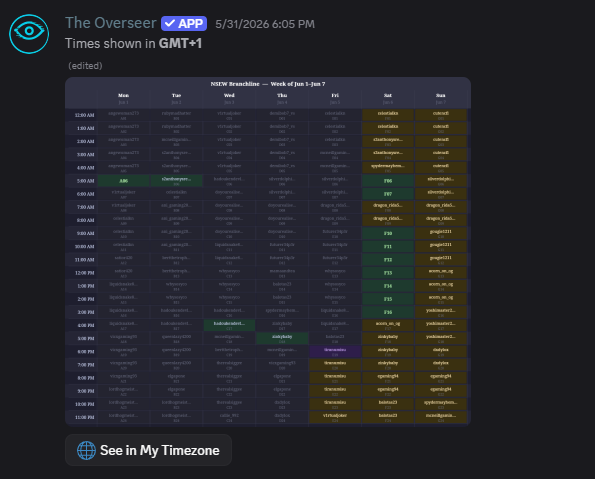Click the See in My Timezone button
This screenshot has height=479, width=595.
point(148,450)
